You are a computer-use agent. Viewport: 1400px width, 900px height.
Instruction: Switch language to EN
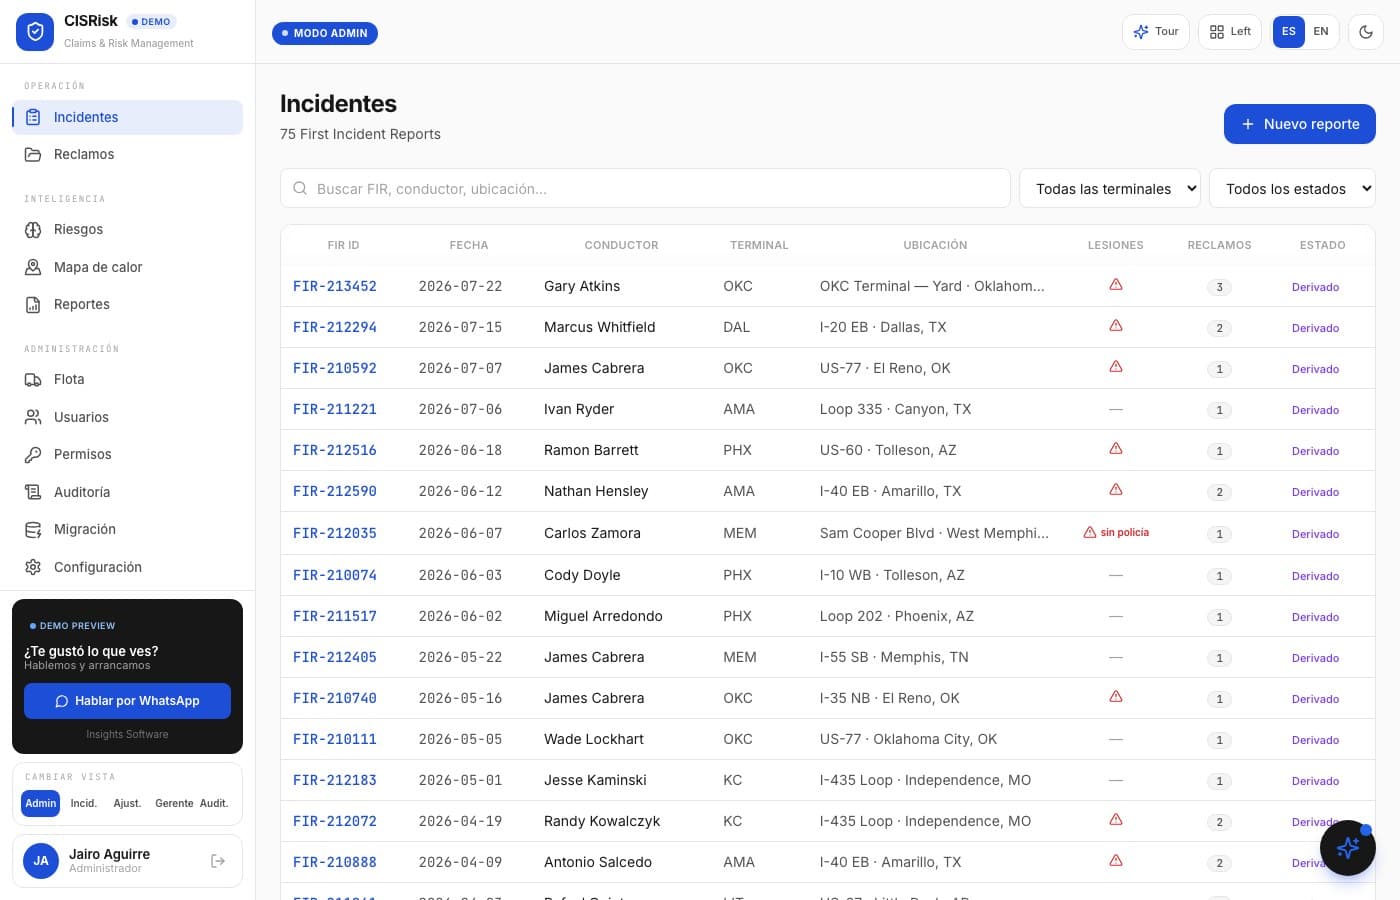pos(1321,32)
